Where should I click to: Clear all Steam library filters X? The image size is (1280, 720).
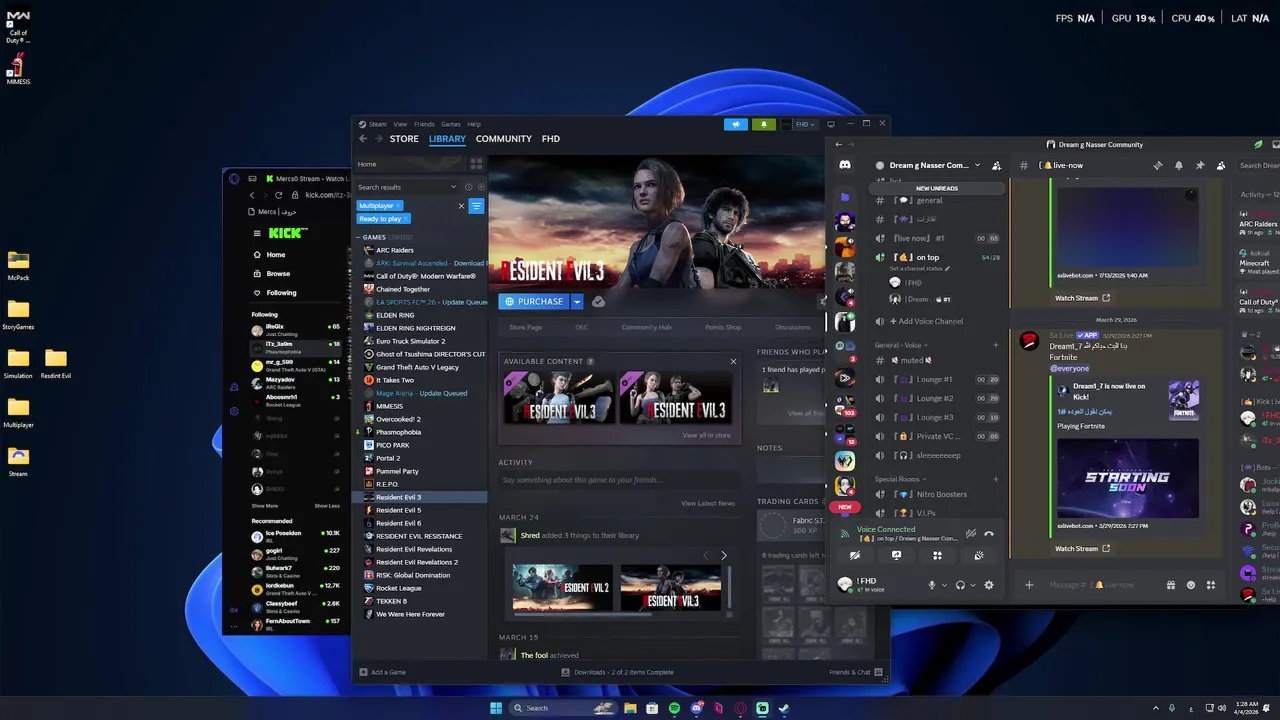click(x=461, y=206)
